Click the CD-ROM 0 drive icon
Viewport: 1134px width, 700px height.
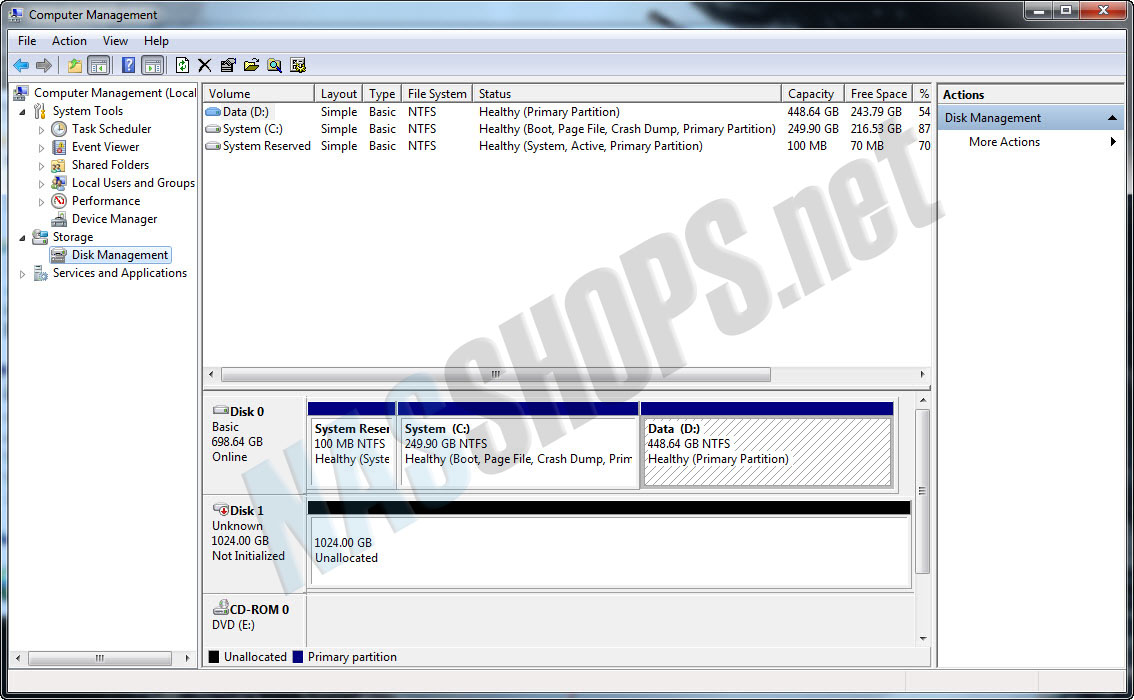pyautogui.click(x=221, y=607)
